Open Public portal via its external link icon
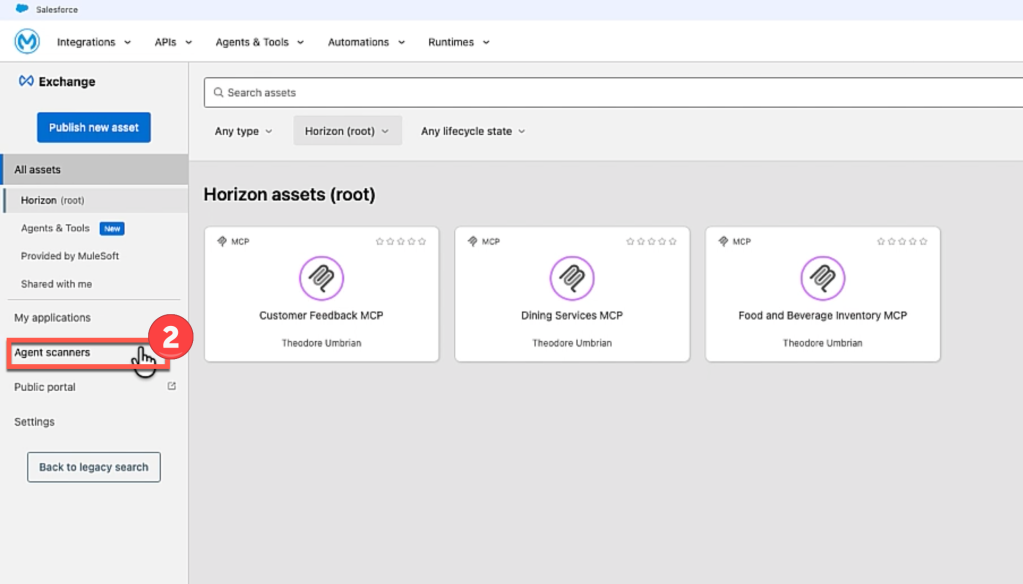Screen dimensions: 1023x584 172,386
